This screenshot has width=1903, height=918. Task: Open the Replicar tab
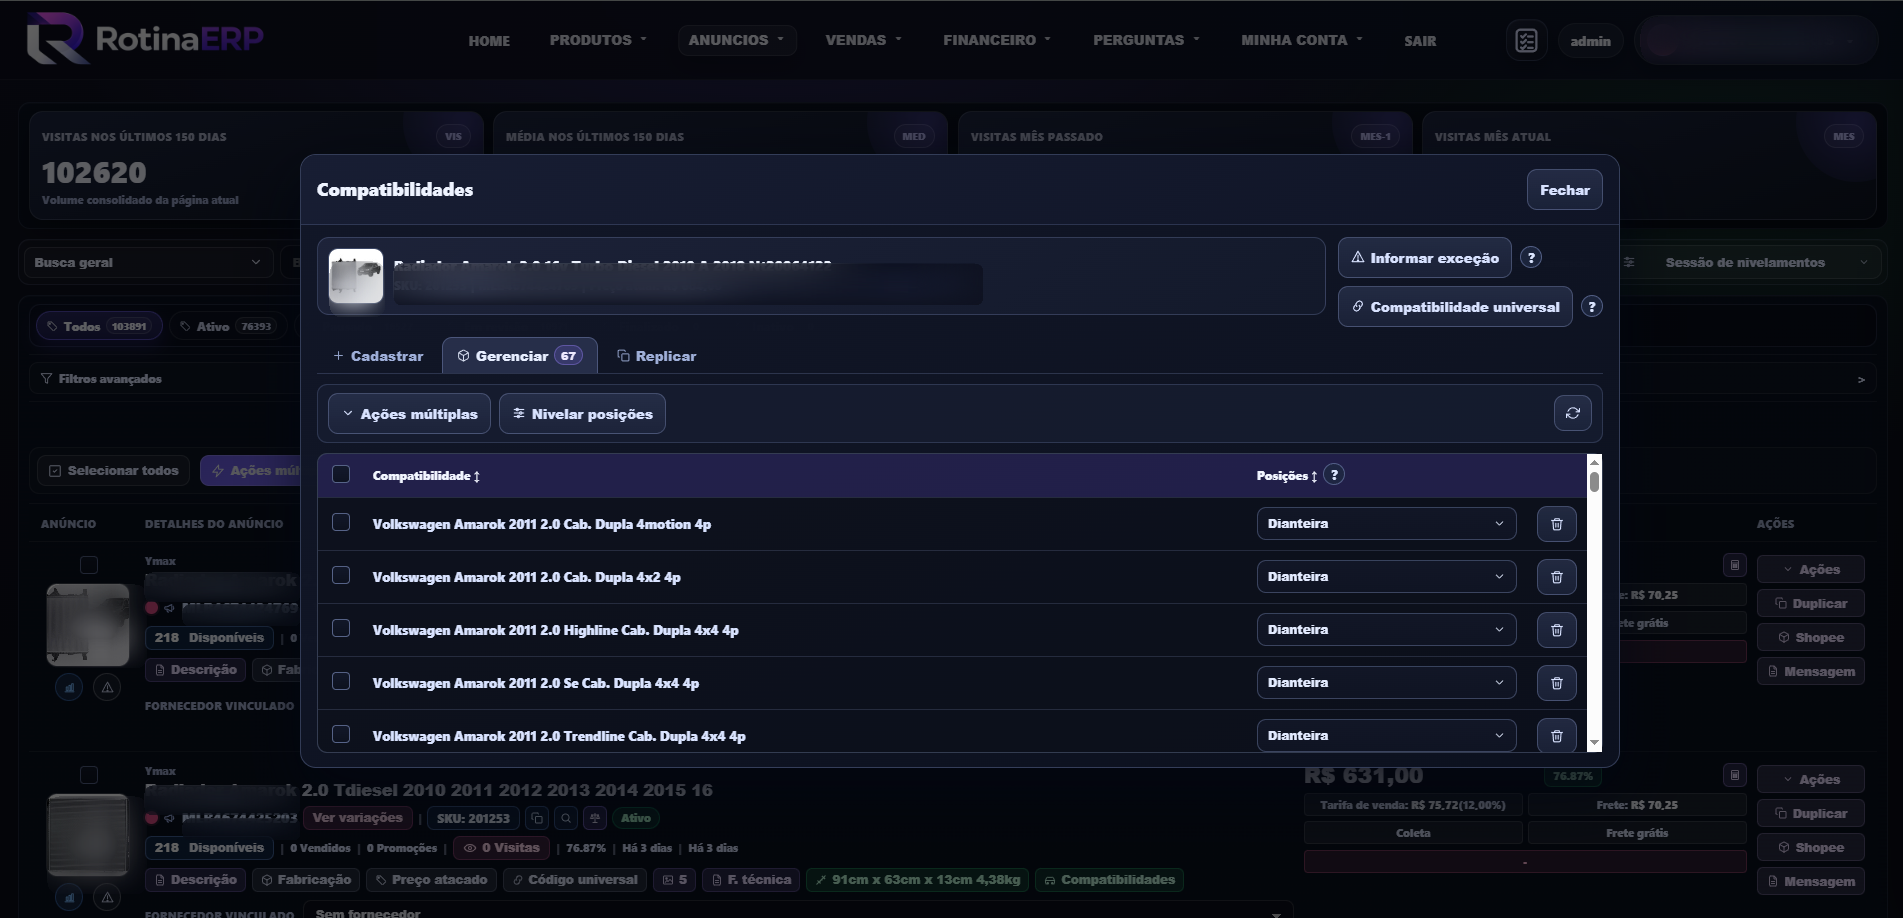656,356
